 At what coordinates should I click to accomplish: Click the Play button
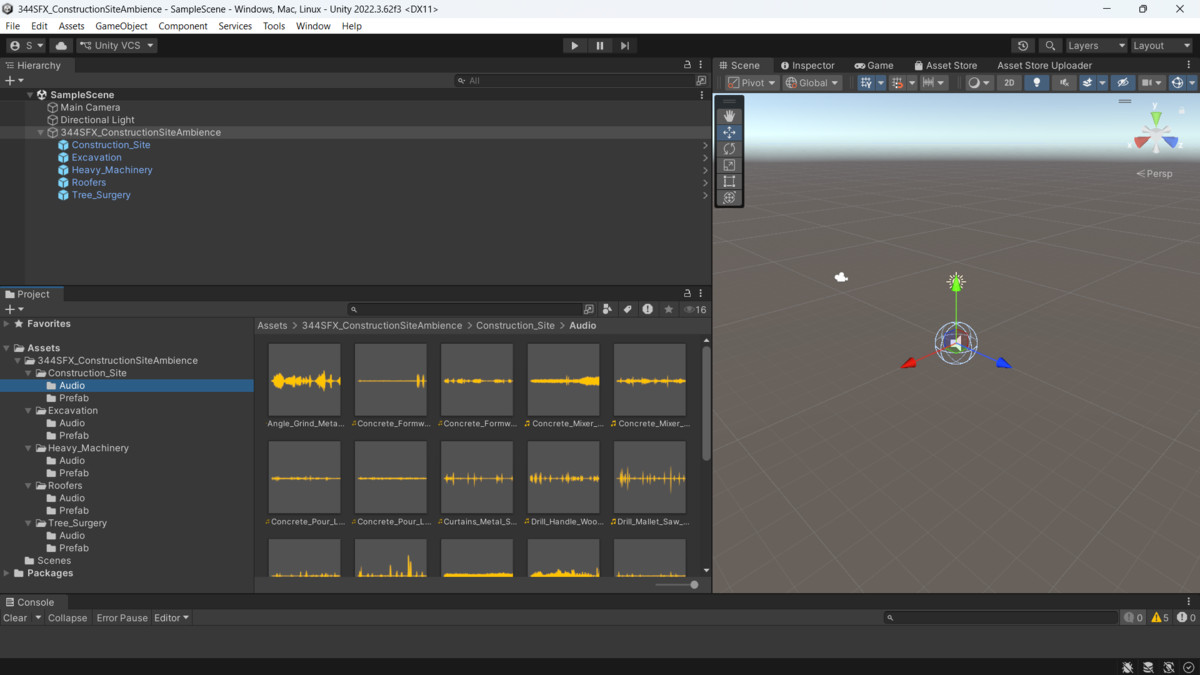(x=574, y=46)
